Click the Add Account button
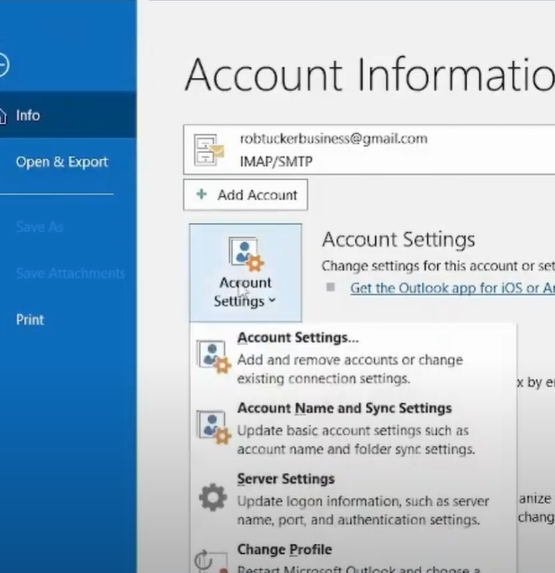 (246, 195)
